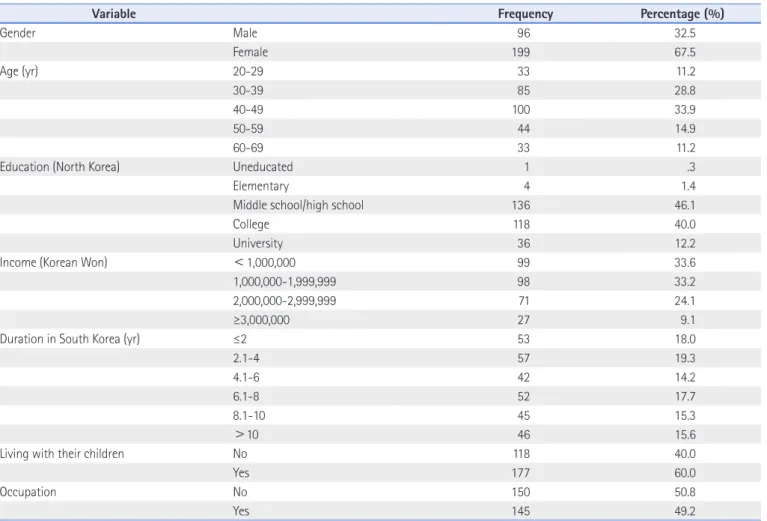Click the '6.1-8' duration cell
The width and height of the screenshot is (767, 521).
point(246,396)
